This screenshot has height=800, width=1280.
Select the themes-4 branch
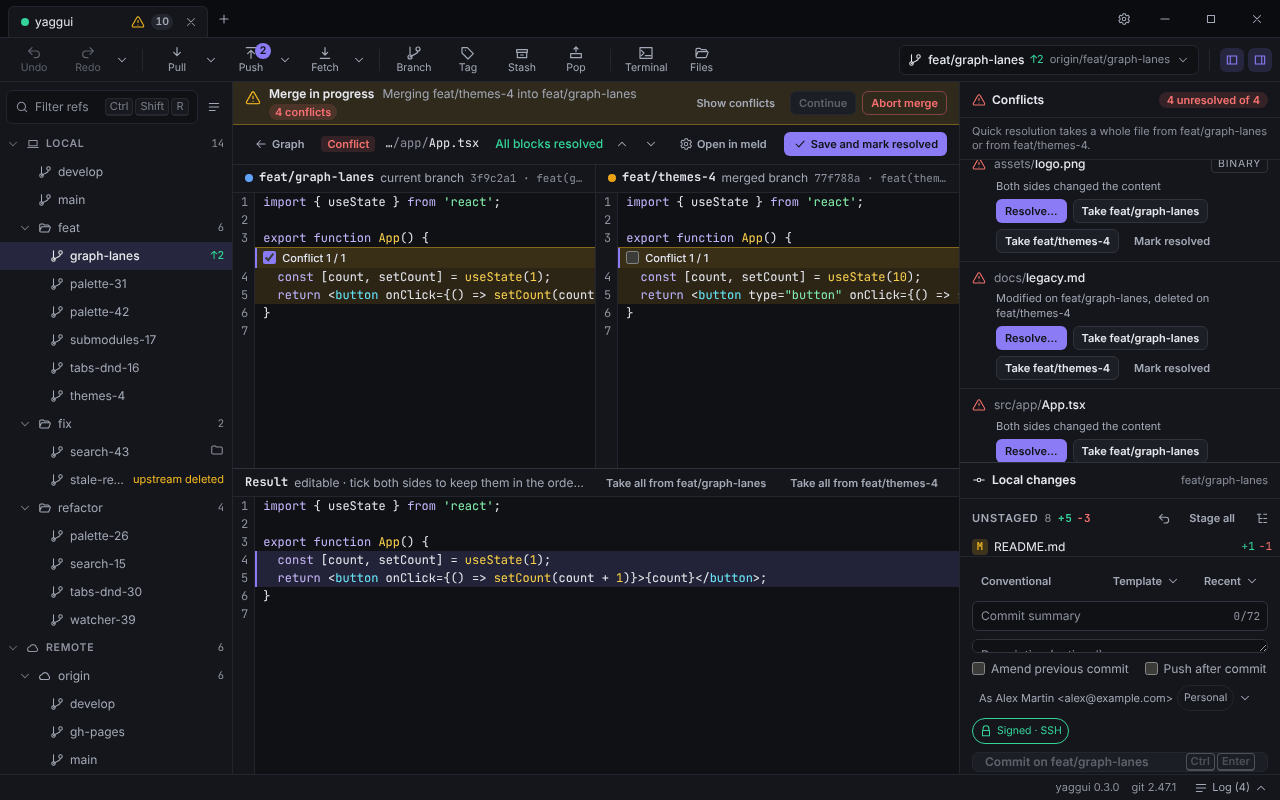tap(116, 396)
